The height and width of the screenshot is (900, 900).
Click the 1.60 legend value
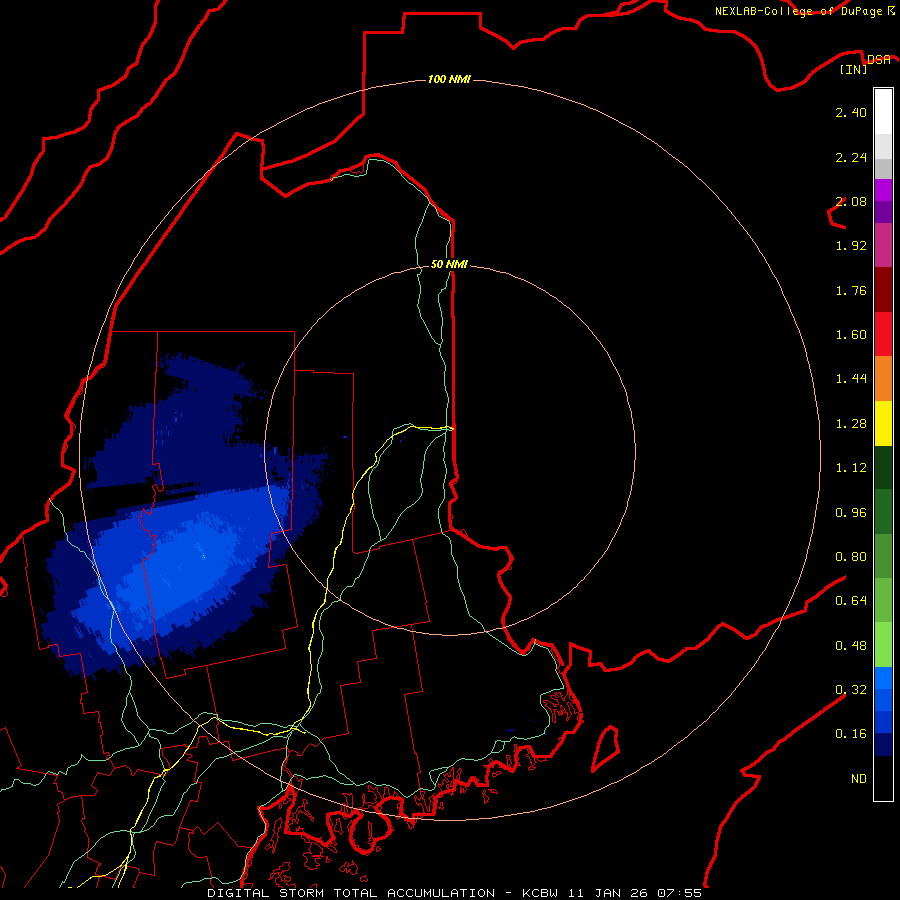tap(851, 335)
